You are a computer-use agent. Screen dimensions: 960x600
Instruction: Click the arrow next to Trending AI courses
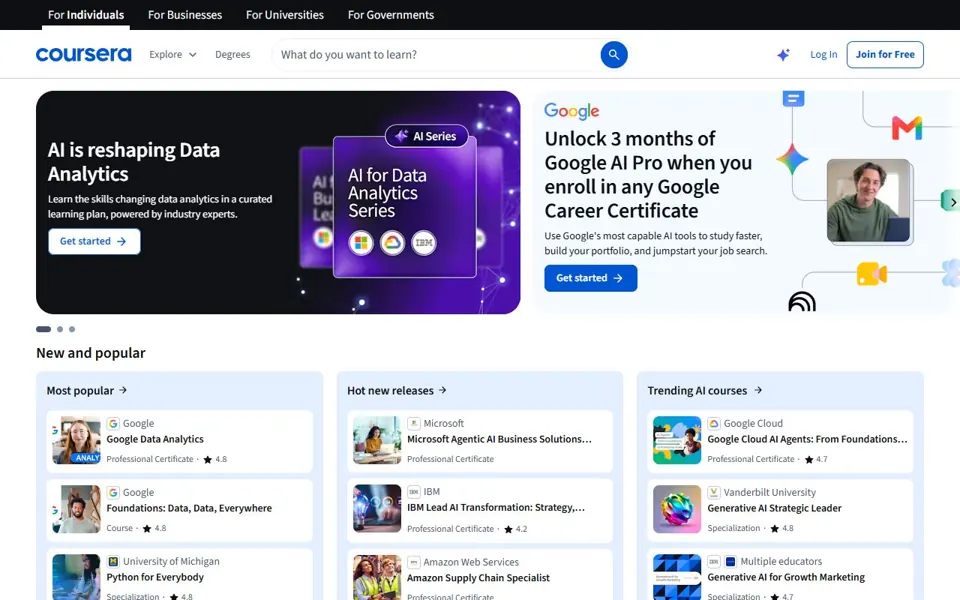758,390
